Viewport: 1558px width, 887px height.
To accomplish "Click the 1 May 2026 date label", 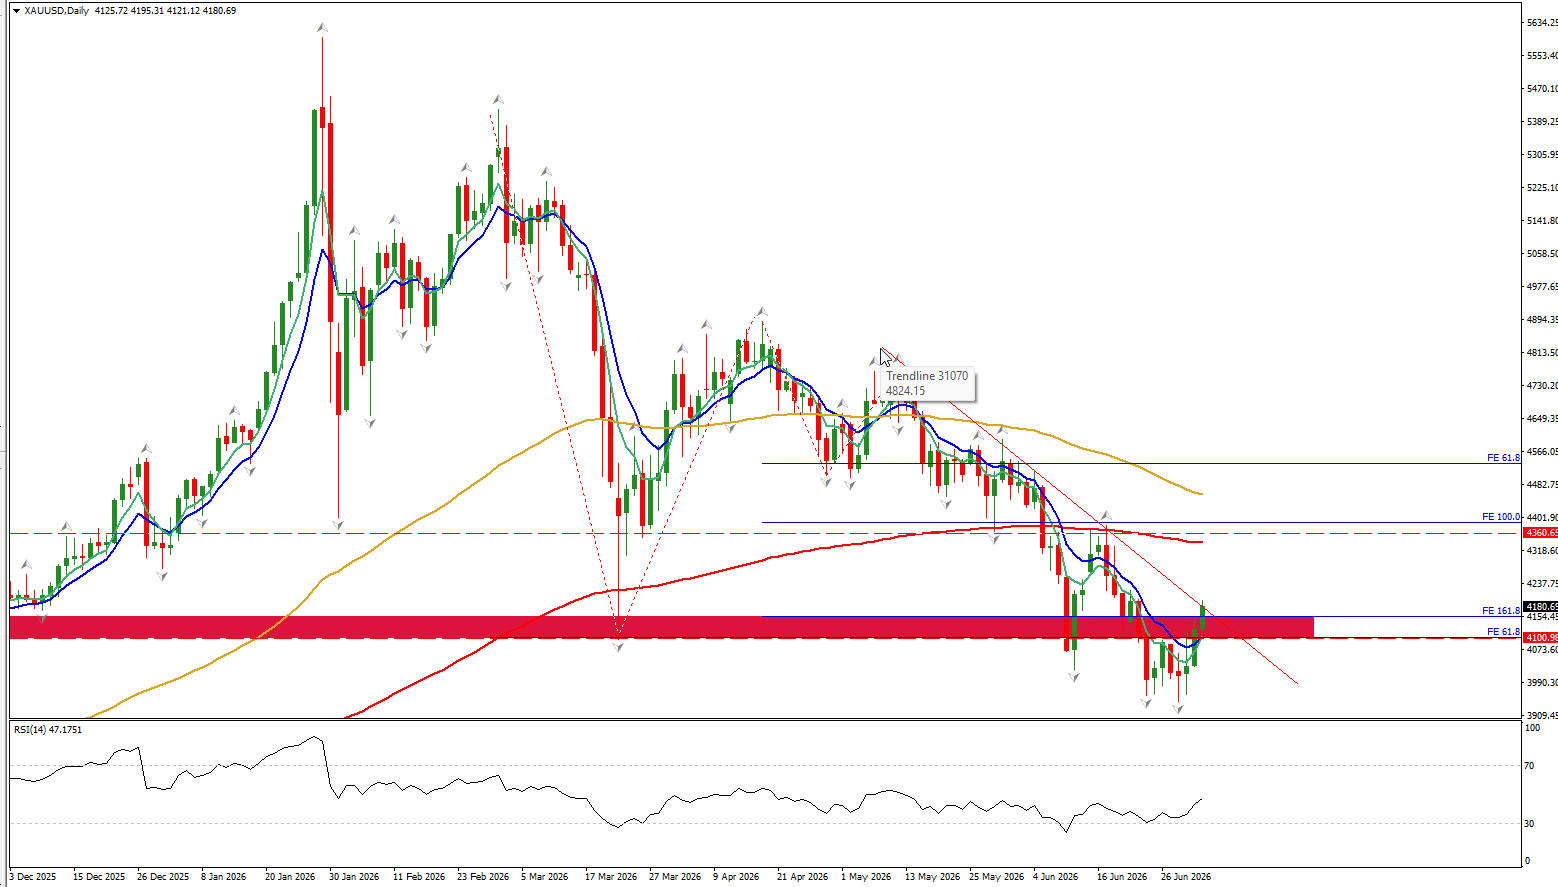I will click(866, 877).
